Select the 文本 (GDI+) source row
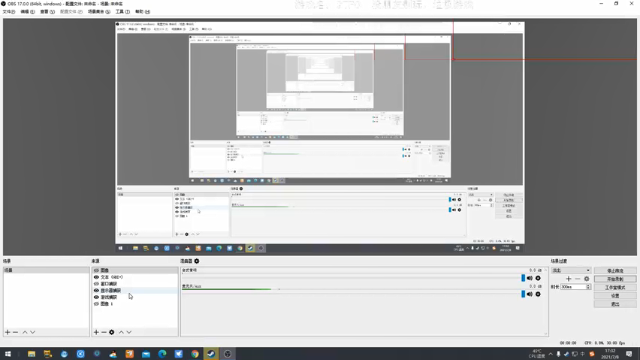This screenshot has height=360, width=640. pos(135,277)
